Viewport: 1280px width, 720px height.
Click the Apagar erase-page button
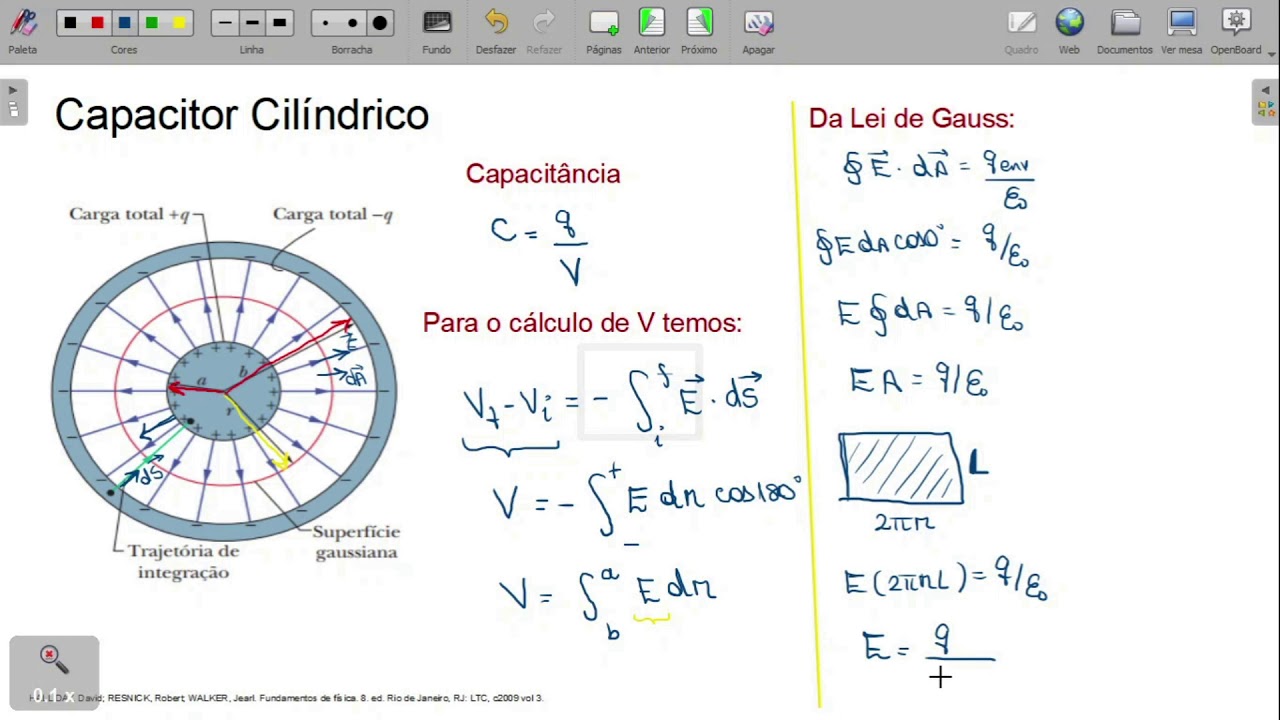coord(758,30)
